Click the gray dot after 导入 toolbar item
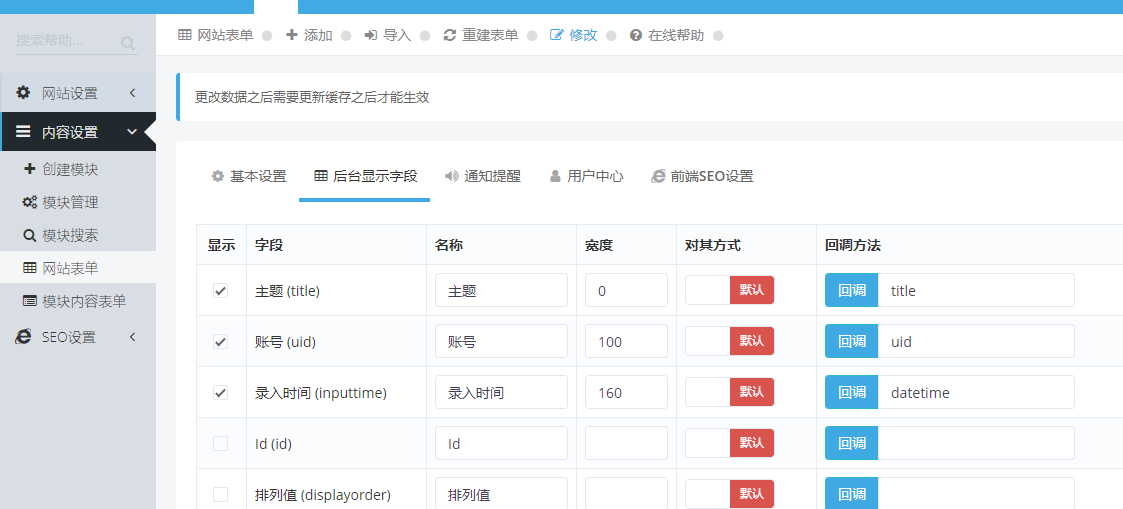Image resolution: width=1123 pixels, height=509 pixels. pos(425,35)
